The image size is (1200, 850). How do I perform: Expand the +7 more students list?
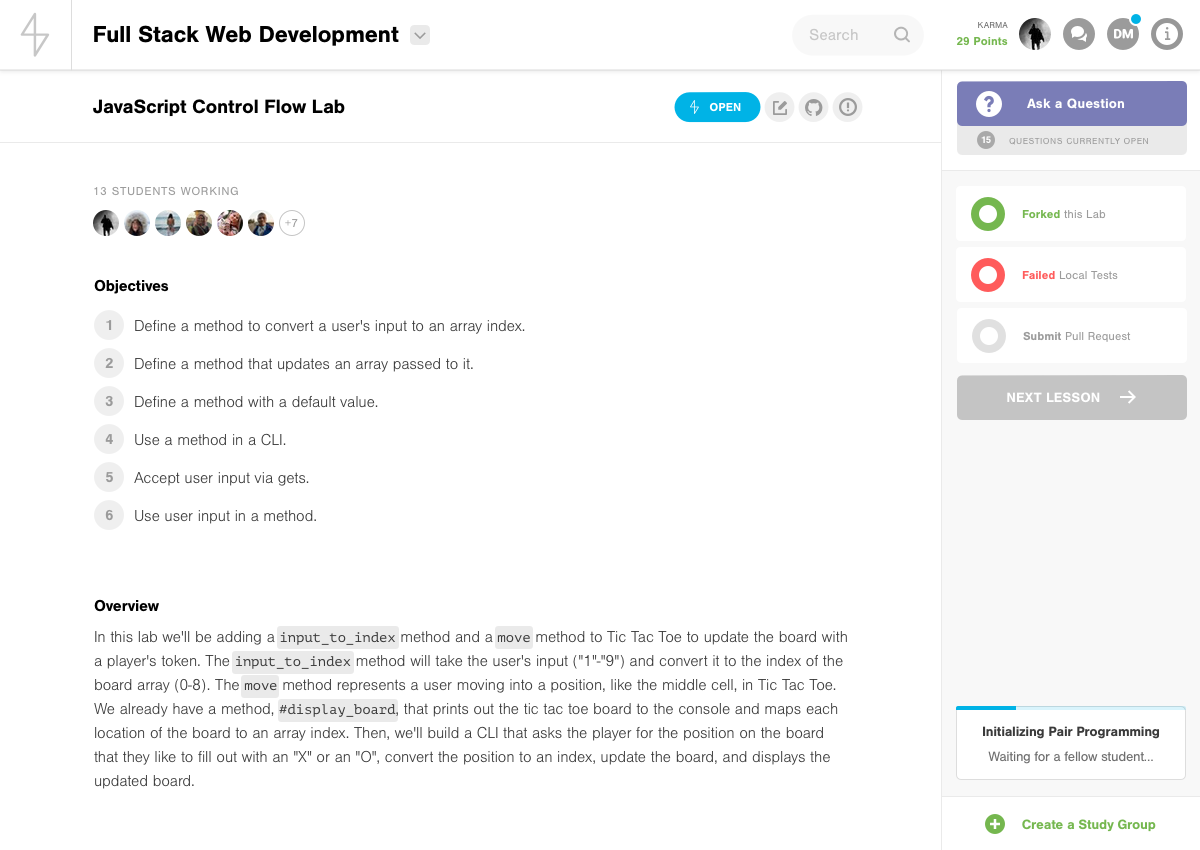(x=291, y=223)
